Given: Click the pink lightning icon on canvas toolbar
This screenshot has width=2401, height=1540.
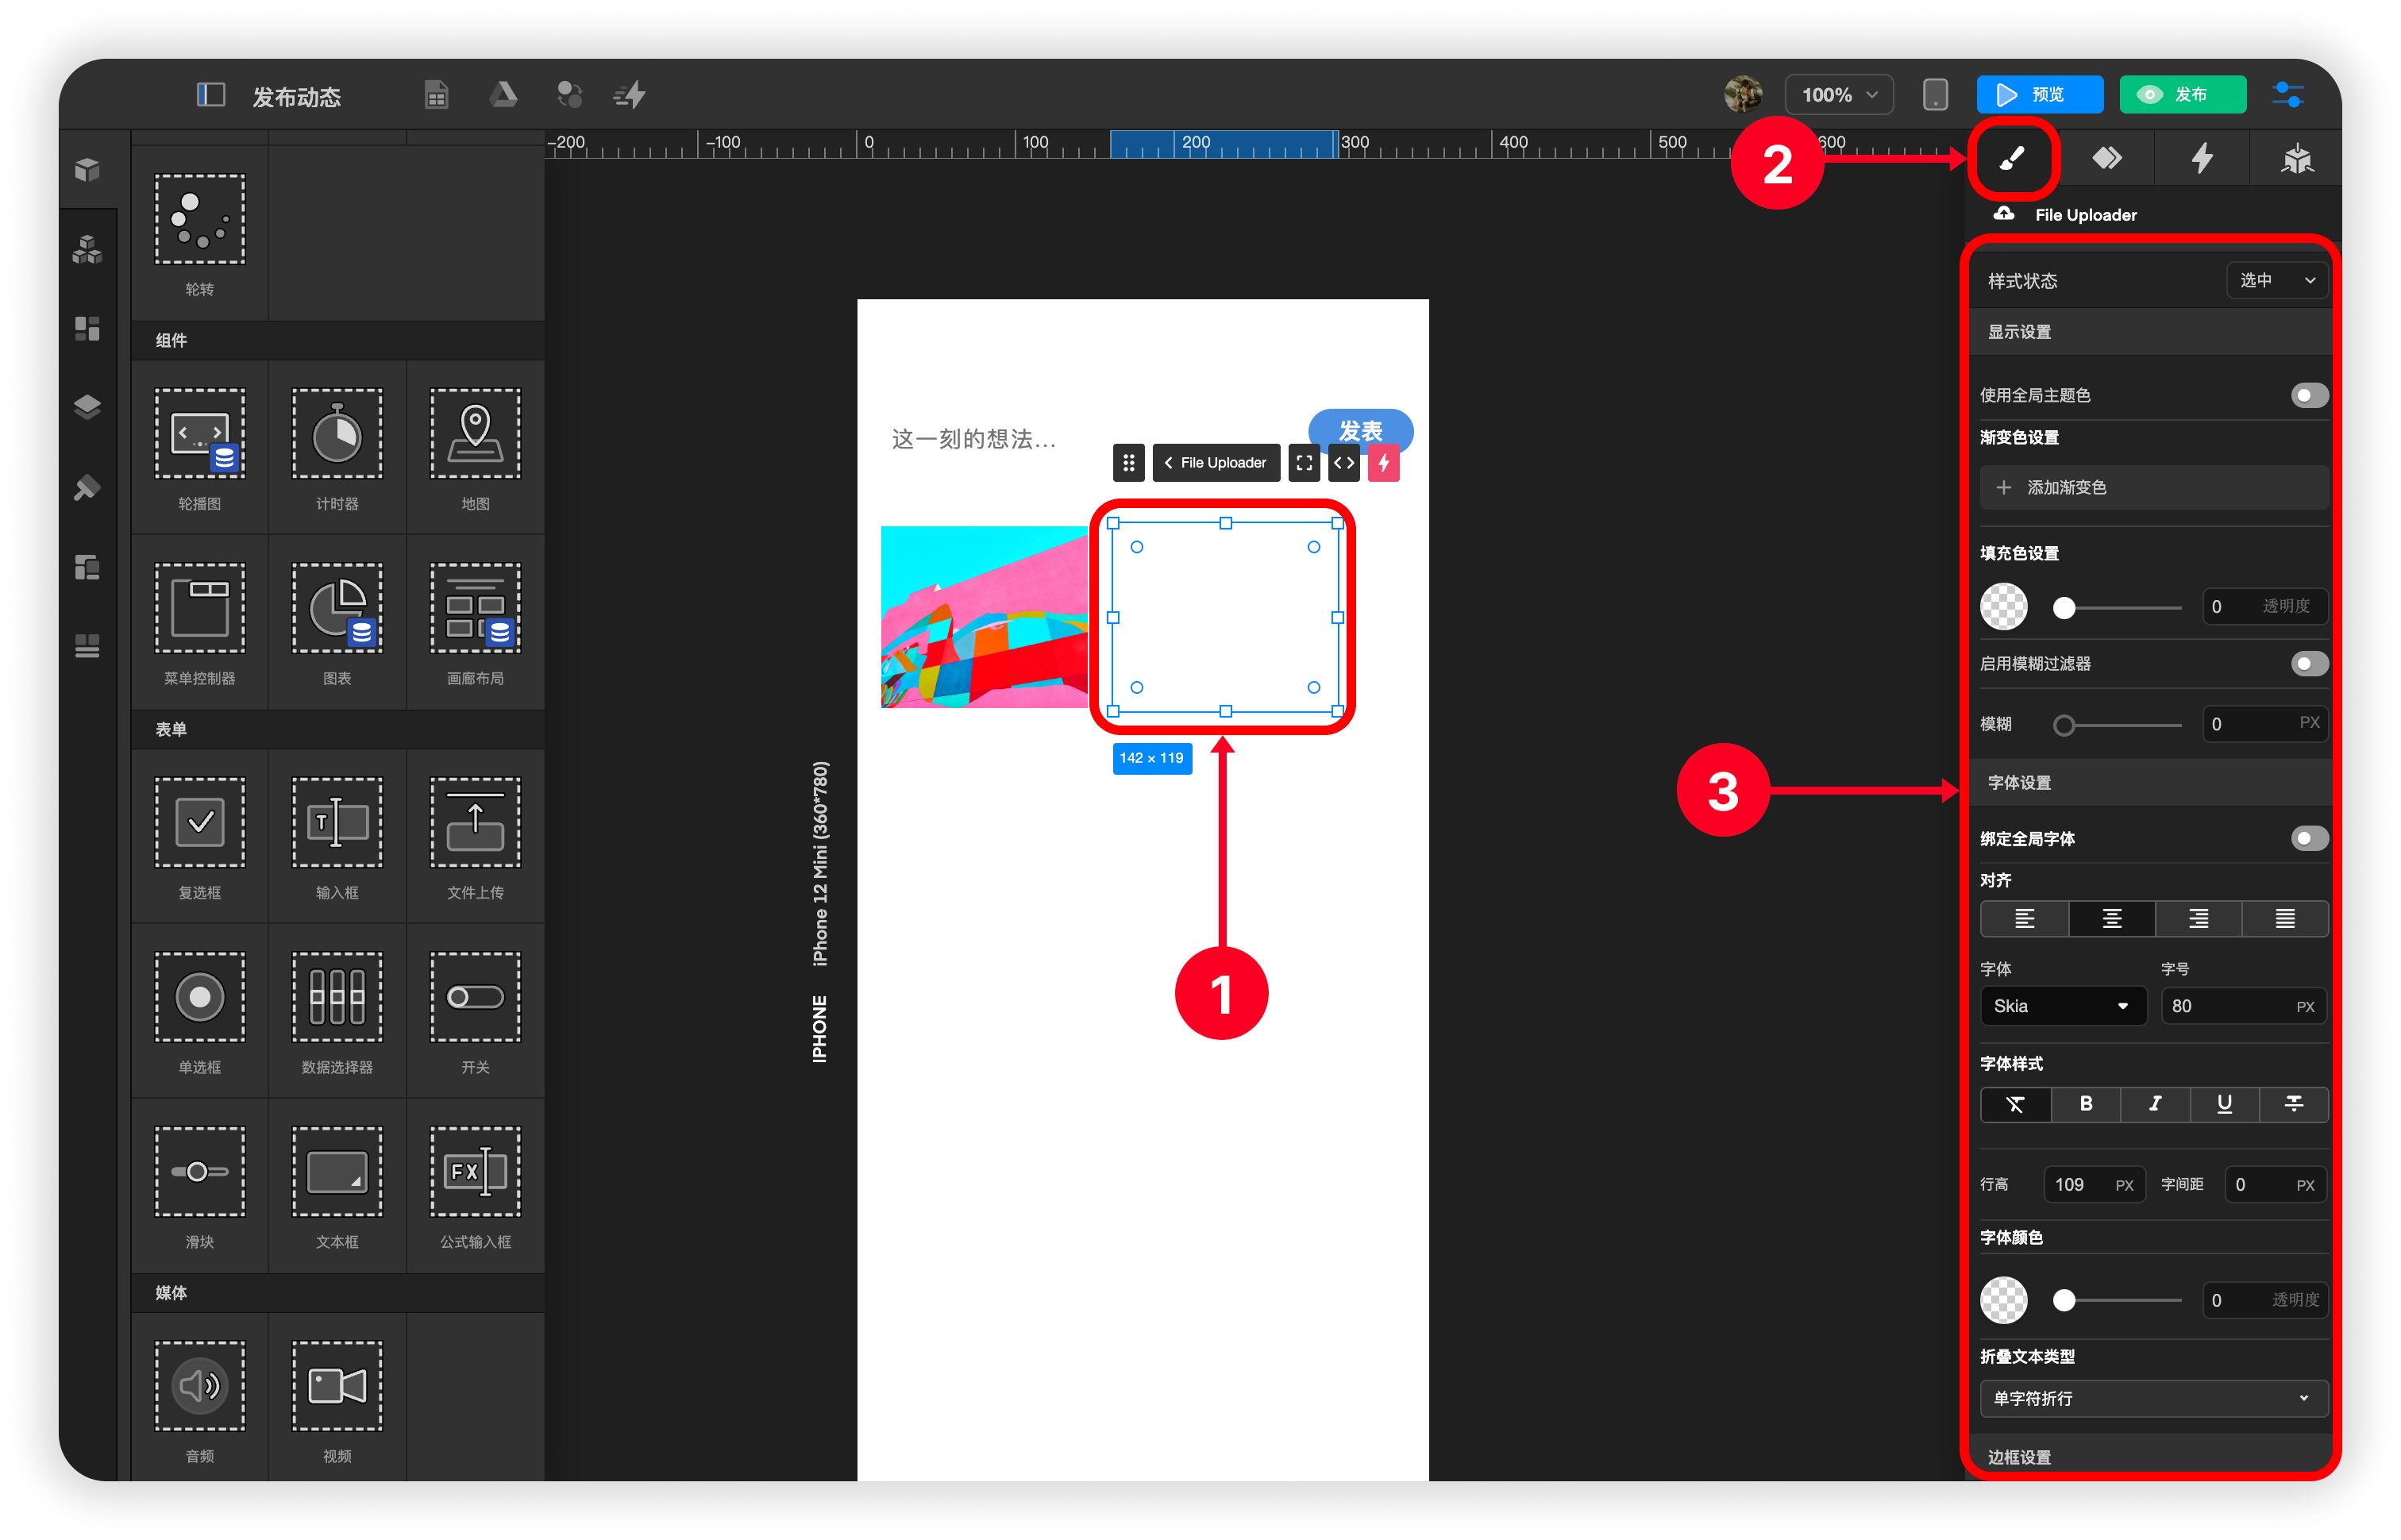Looking at the screenshot, I should click(x=1384, y=463).
